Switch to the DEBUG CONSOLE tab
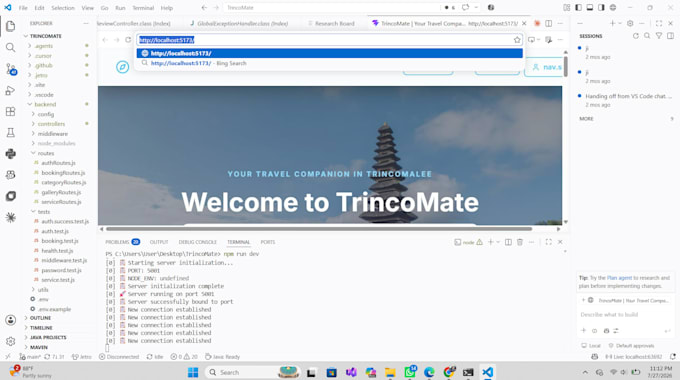This screenshot has width=680, height=380. click(197, 242)
